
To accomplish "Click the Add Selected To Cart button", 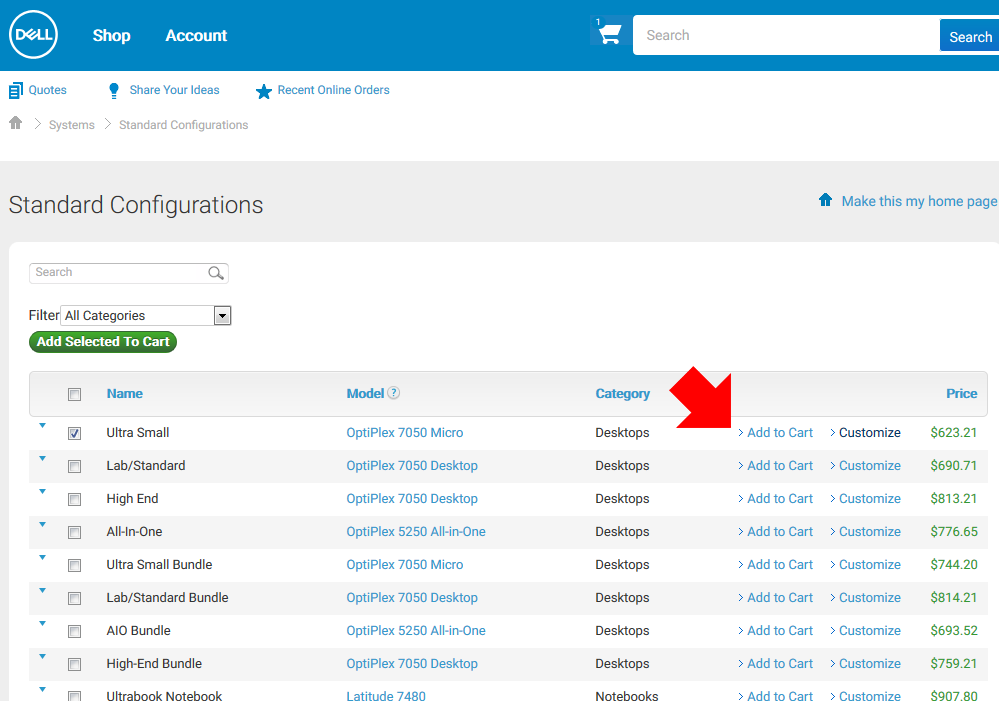I will 103,342.
